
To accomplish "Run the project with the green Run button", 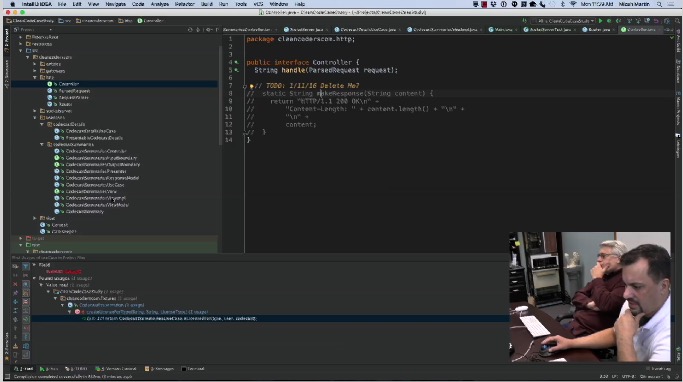I will click(601, 21).
